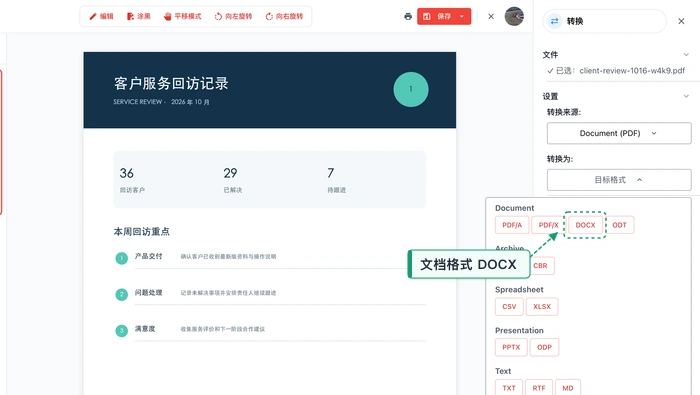Viewport: 700px width, 395px height.
Task: Select TXT text format
Action: 509,388
